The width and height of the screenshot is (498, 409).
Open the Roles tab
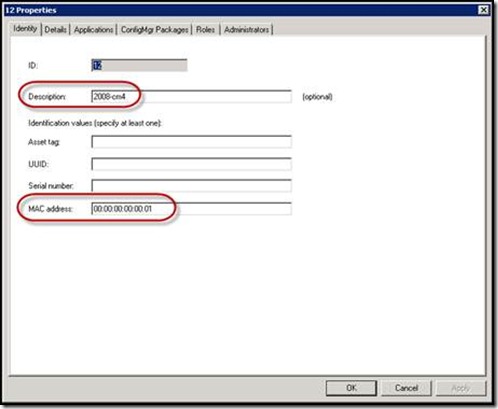coord(205,30)
